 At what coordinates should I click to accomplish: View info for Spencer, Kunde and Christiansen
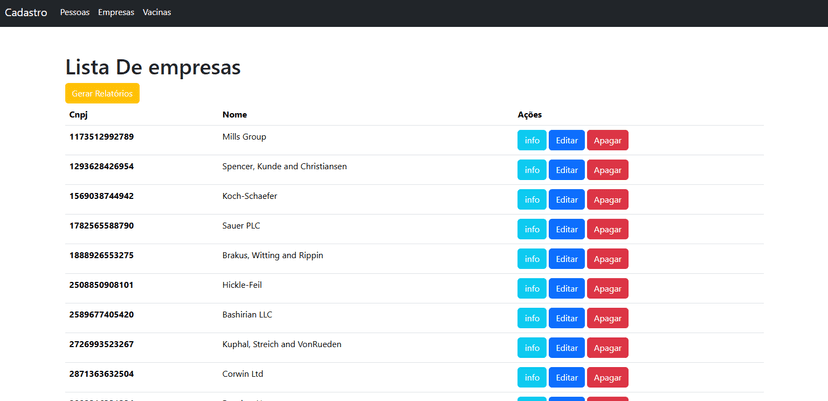coord(532,170)
